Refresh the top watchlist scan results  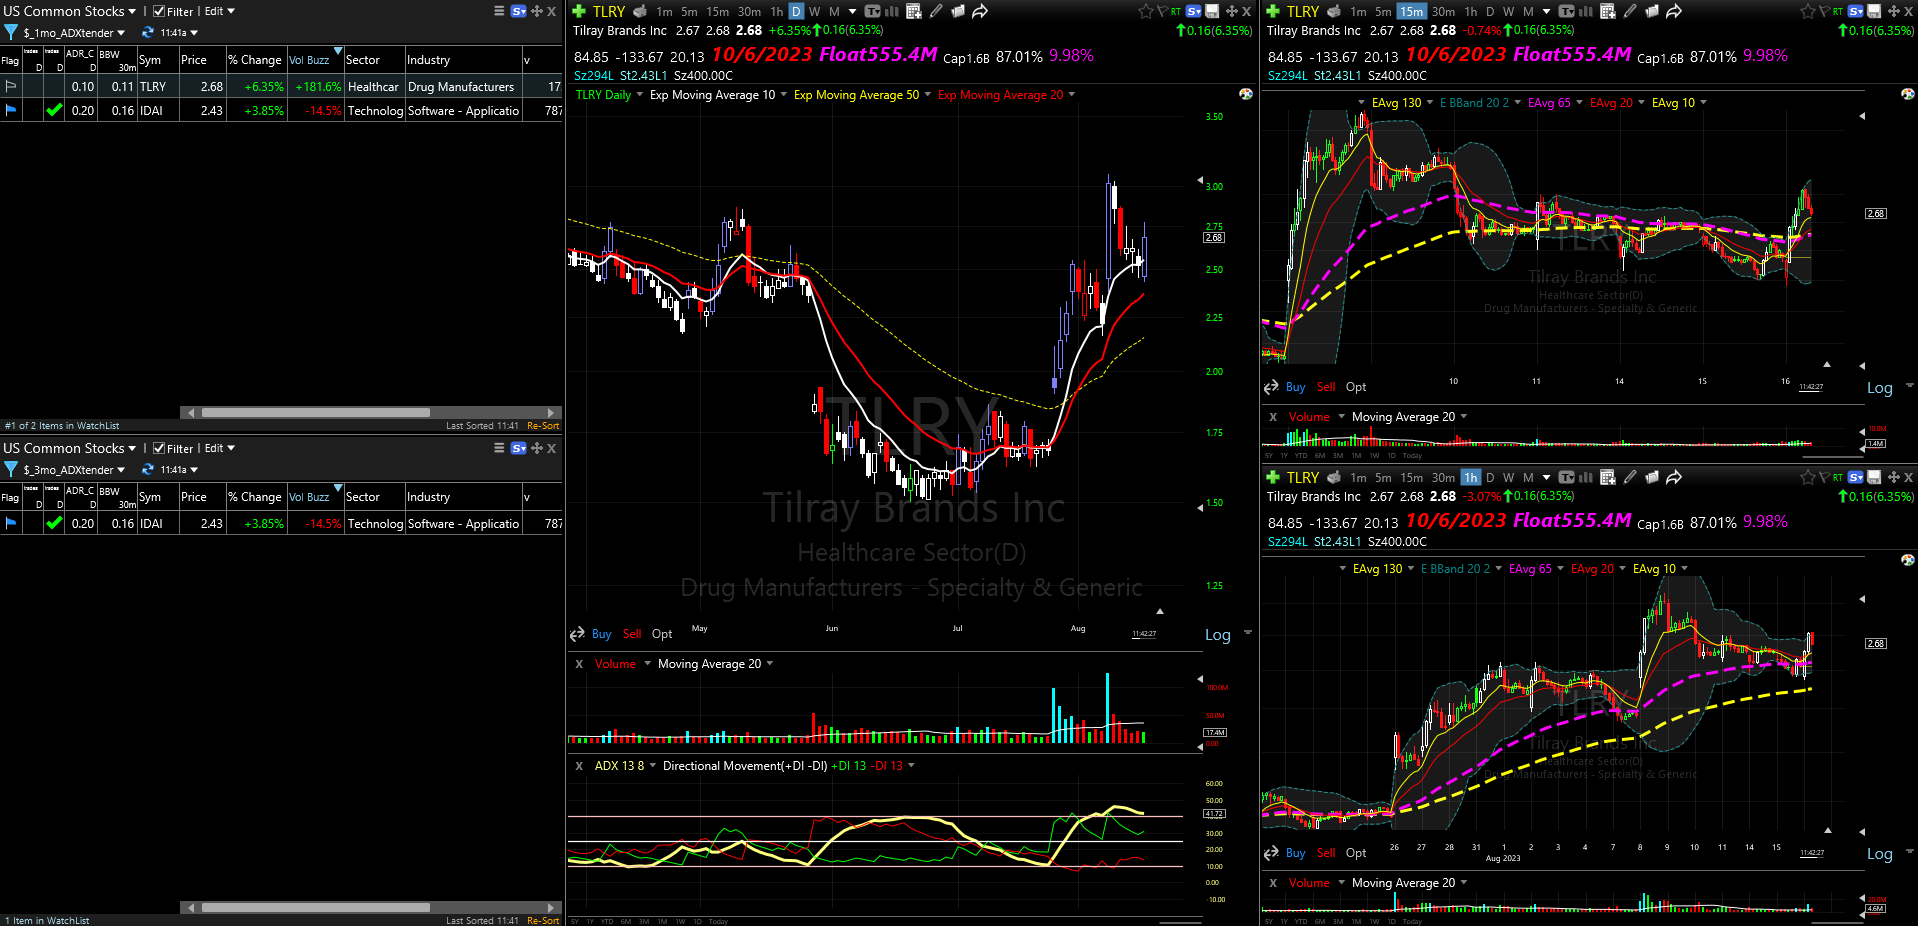coord(148,32)
